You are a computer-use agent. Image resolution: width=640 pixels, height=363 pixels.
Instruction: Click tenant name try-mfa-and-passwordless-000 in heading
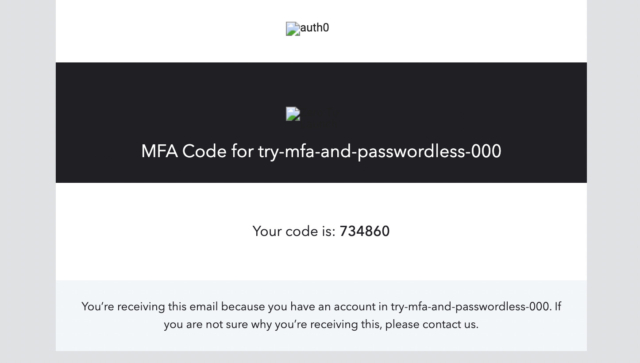pos(380,152)
